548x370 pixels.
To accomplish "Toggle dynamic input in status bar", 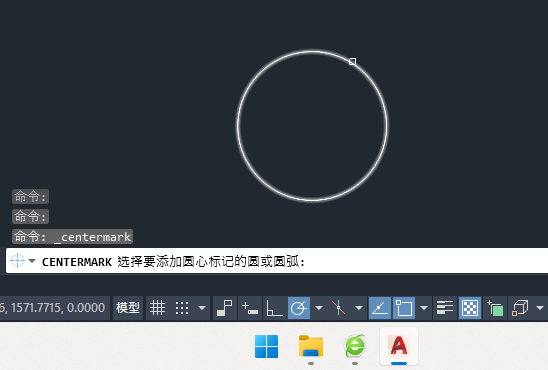I will pos(250,308).
